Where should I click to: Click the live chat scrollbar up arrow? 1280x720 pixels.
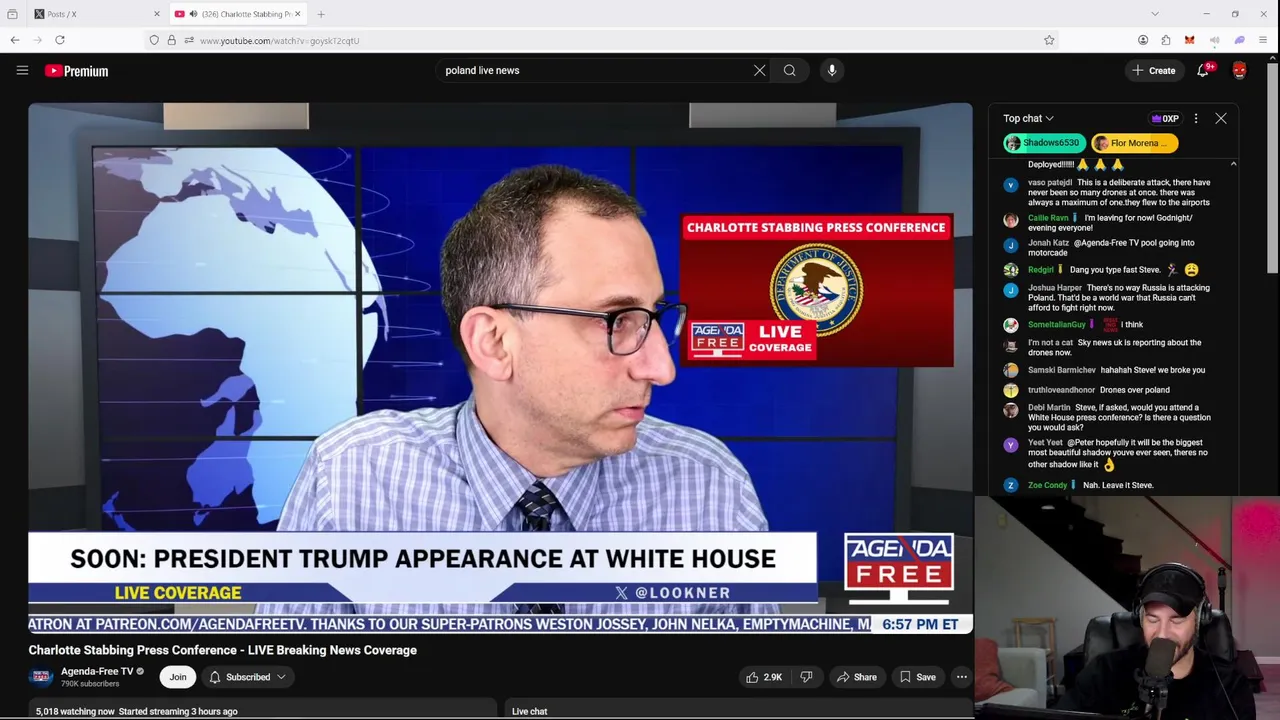(x=1233, y=164)
